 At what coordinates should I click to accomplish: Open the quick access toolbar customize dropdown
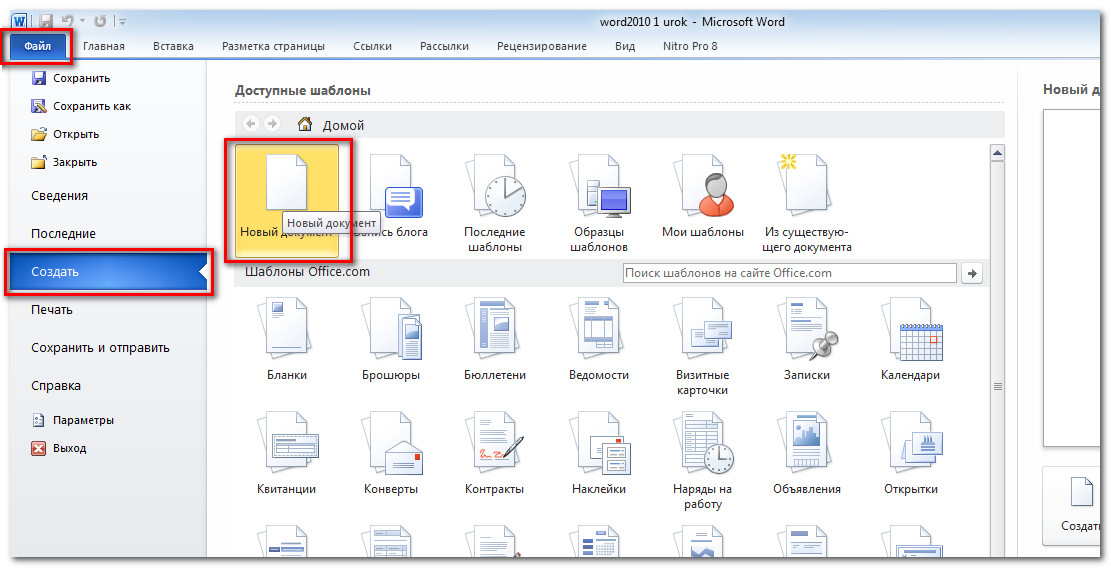point(122,22)
